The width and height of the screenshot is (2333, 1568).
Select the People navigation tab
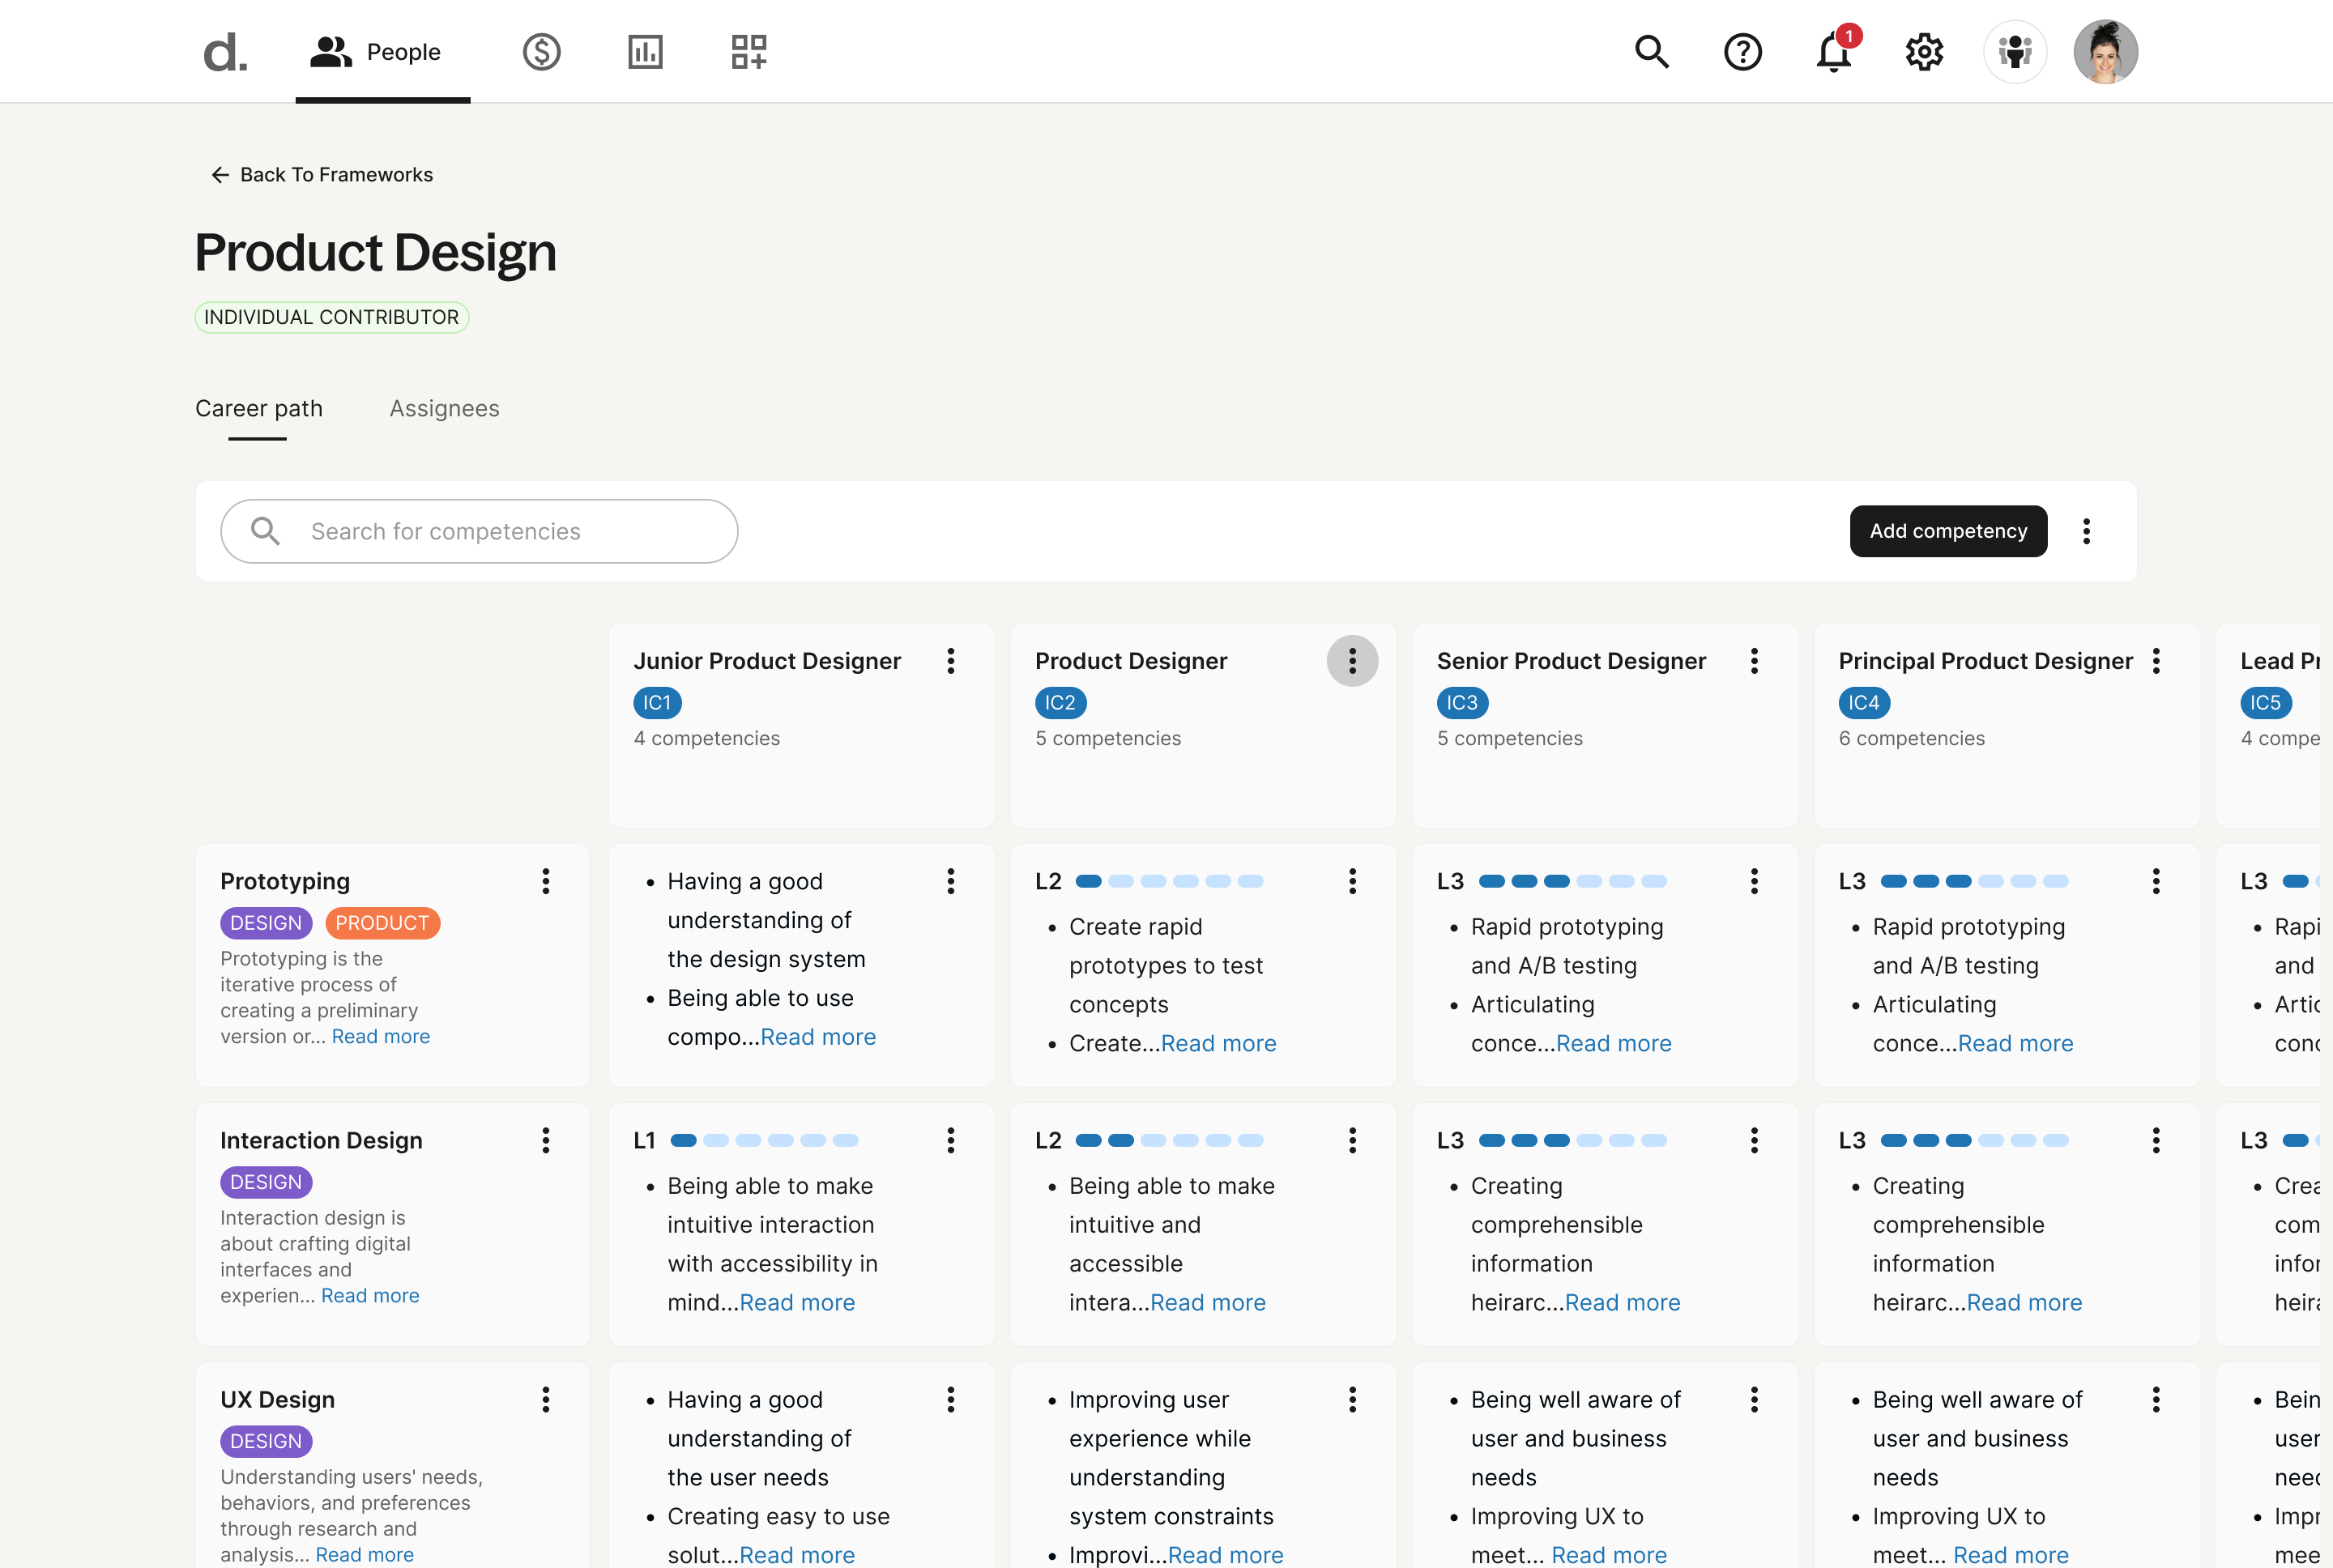coord(382,52)
